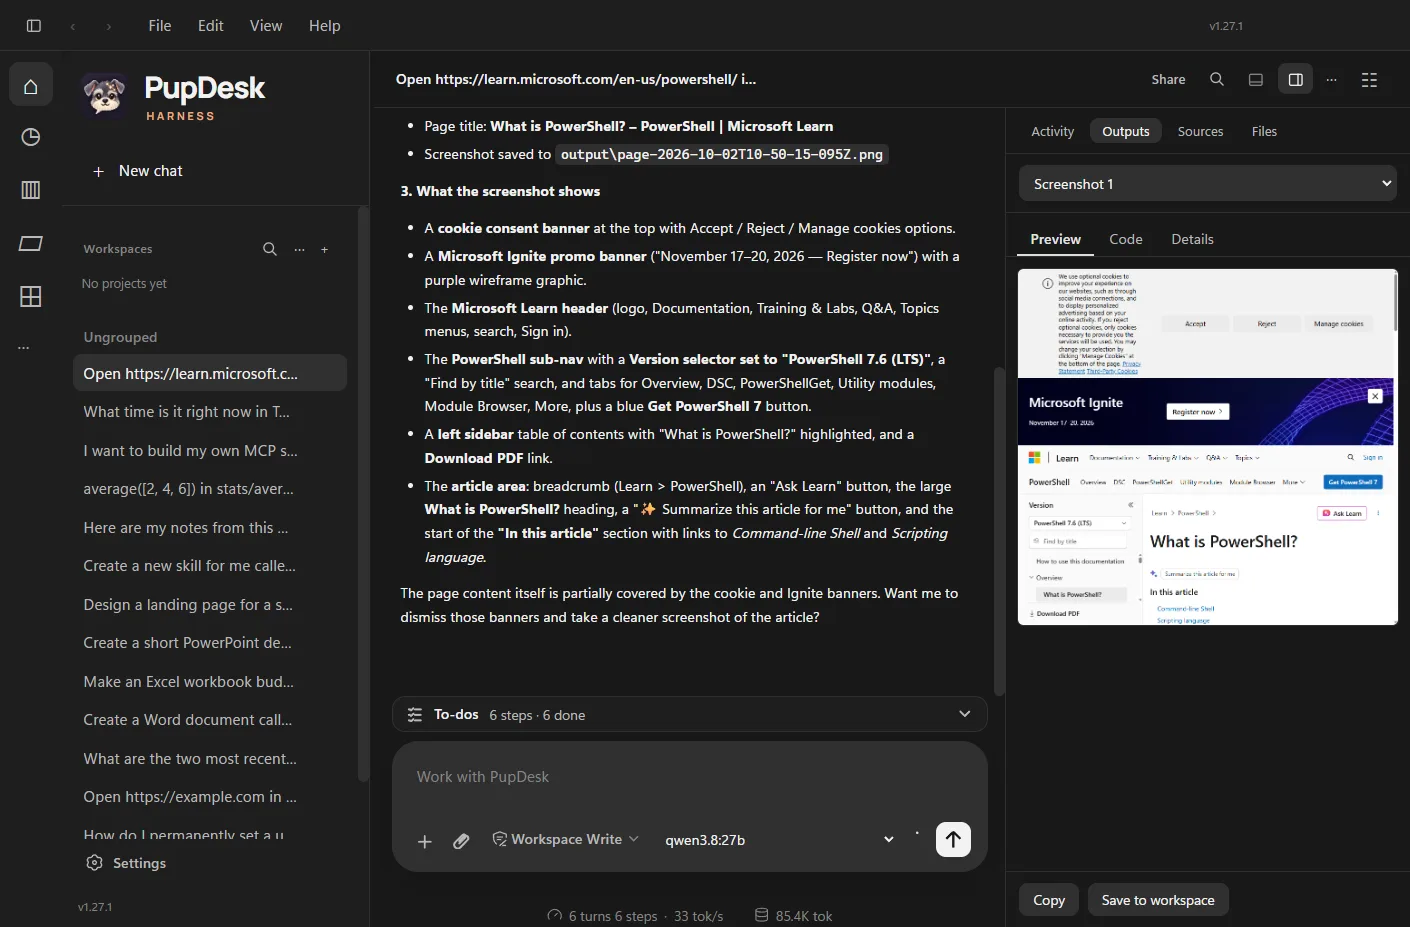The width and height of the screenshot is (1410, 927).
Task: Open the Help menu
Action: 325,26
